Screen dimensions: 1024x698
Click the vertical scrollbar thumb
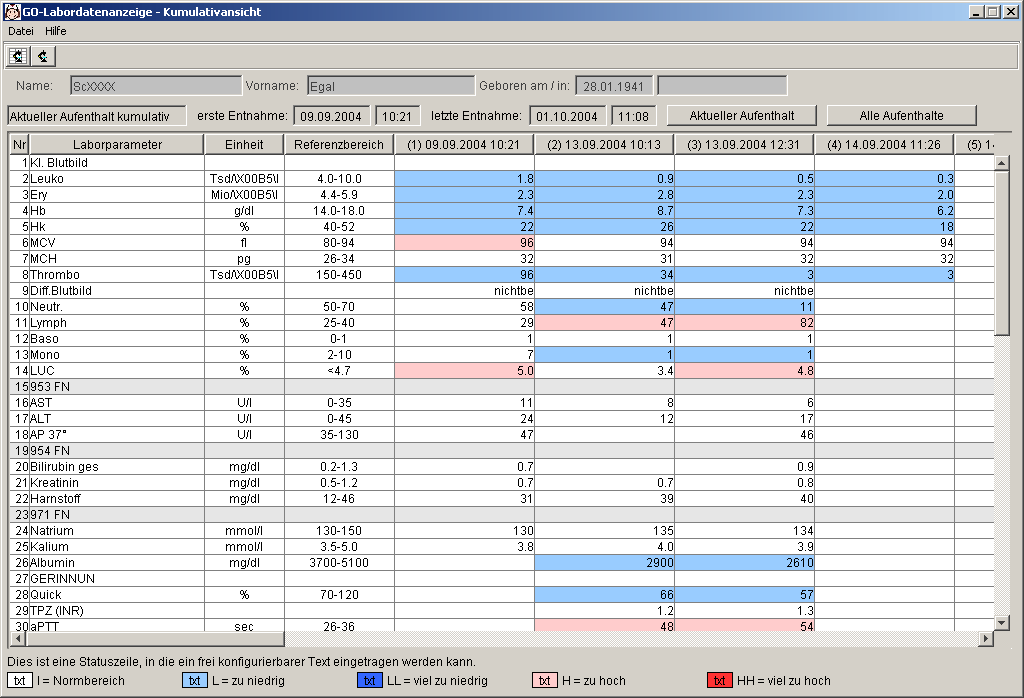(x=1002, y=253)
